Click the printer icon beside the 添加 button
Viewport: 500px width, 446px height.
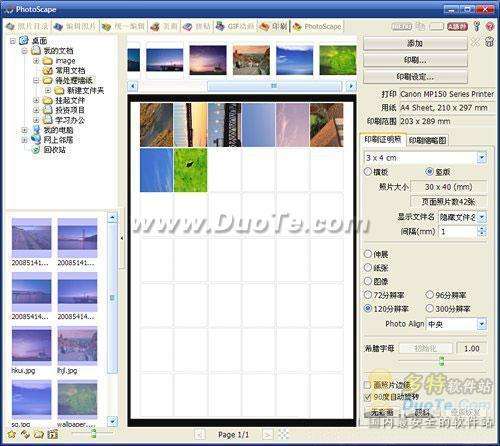[489, 42]
